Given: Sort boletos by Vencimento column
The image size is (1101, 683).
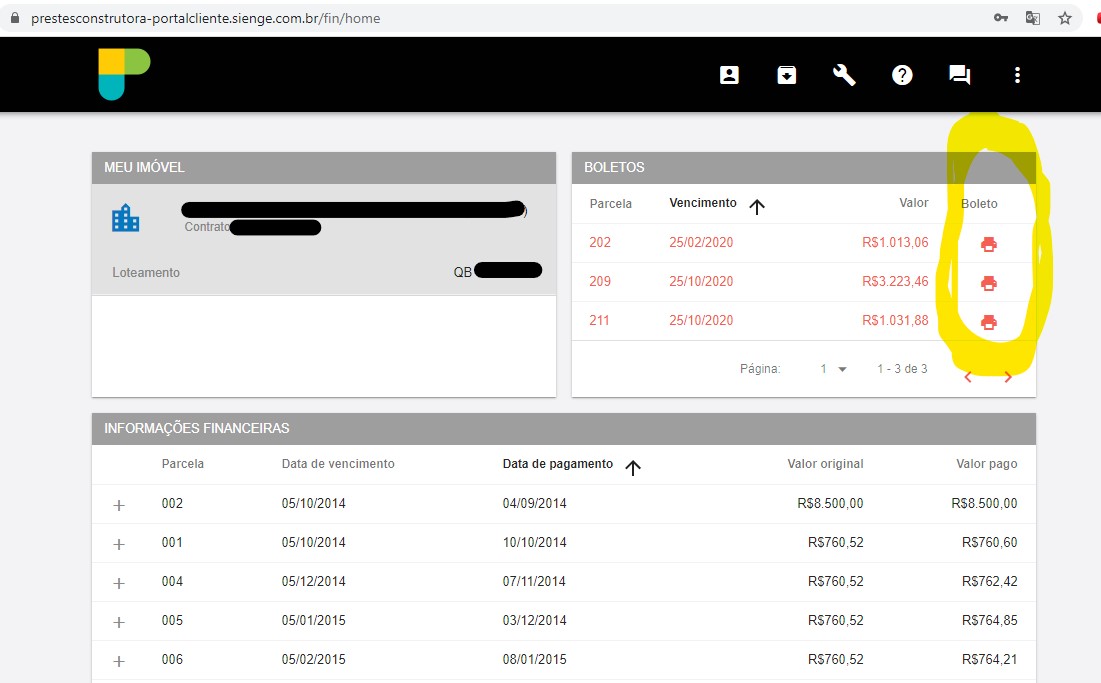Looking at the screenshot, I should 703,203.
